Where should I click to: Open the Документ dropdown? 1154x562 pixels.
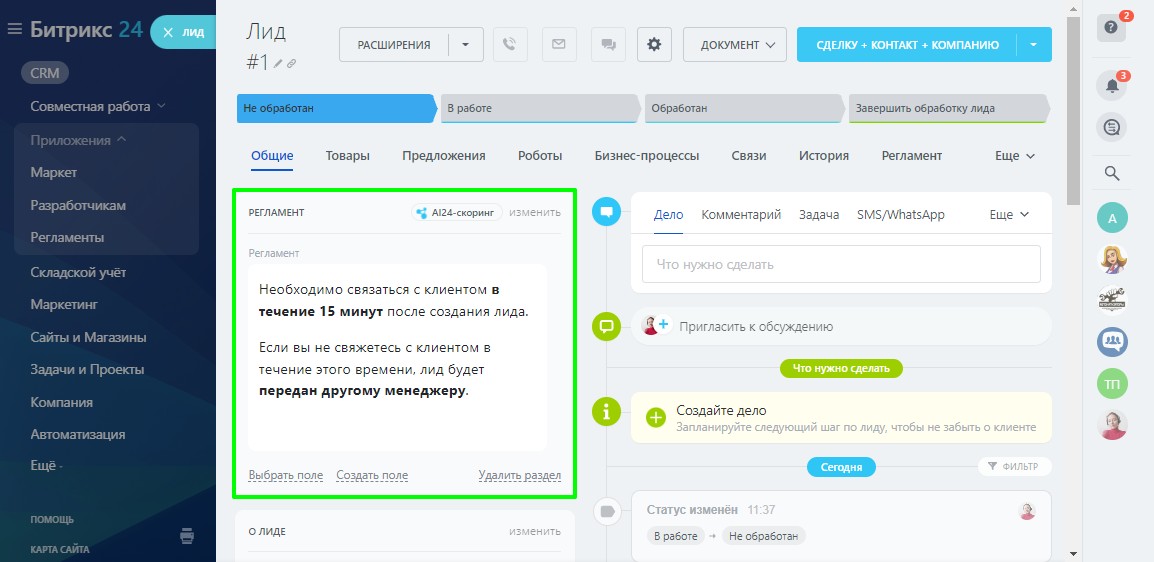734,44
